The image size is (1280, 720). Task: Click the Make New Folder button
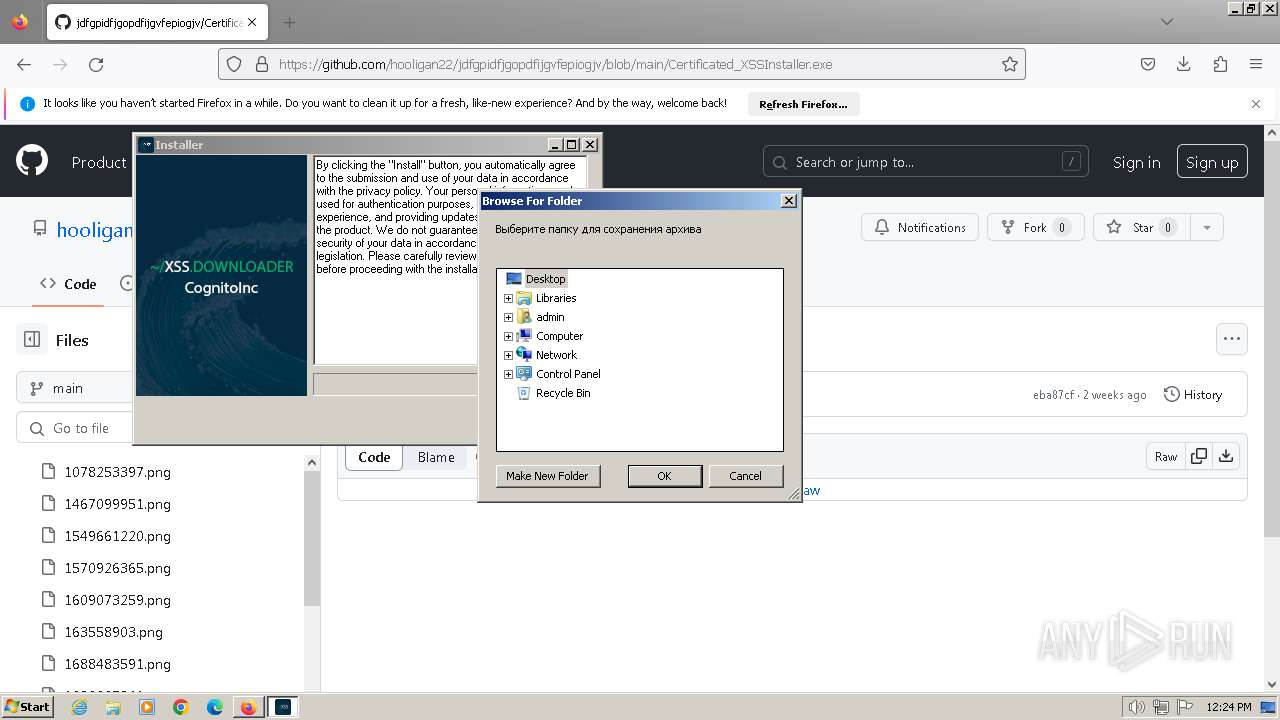[x=547, y=476]
